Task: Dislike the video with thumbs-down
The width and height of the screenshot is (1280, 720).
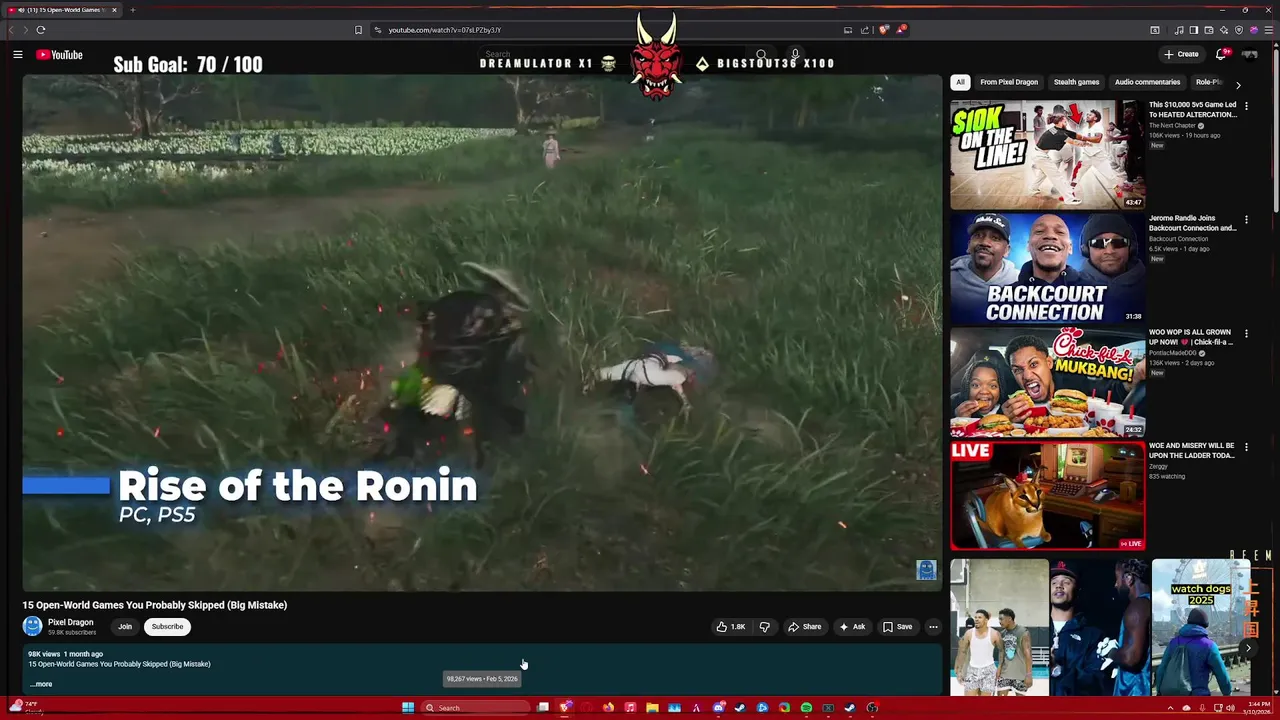Action: point(765,627)
